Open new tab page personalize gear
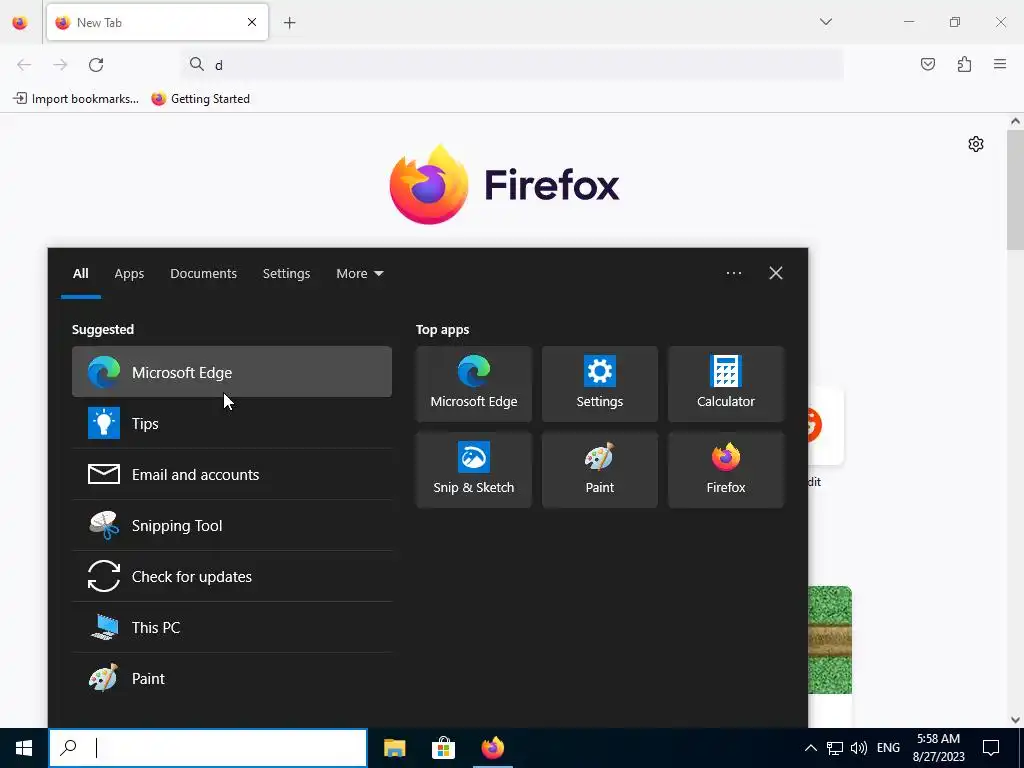This screenshot has height=768, width=1024. [x=976, y=144]
